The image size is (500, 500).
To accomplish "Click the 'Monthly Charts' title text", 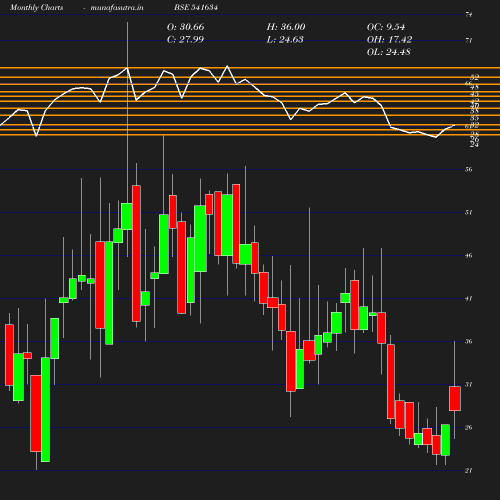I will click(36, 7).
